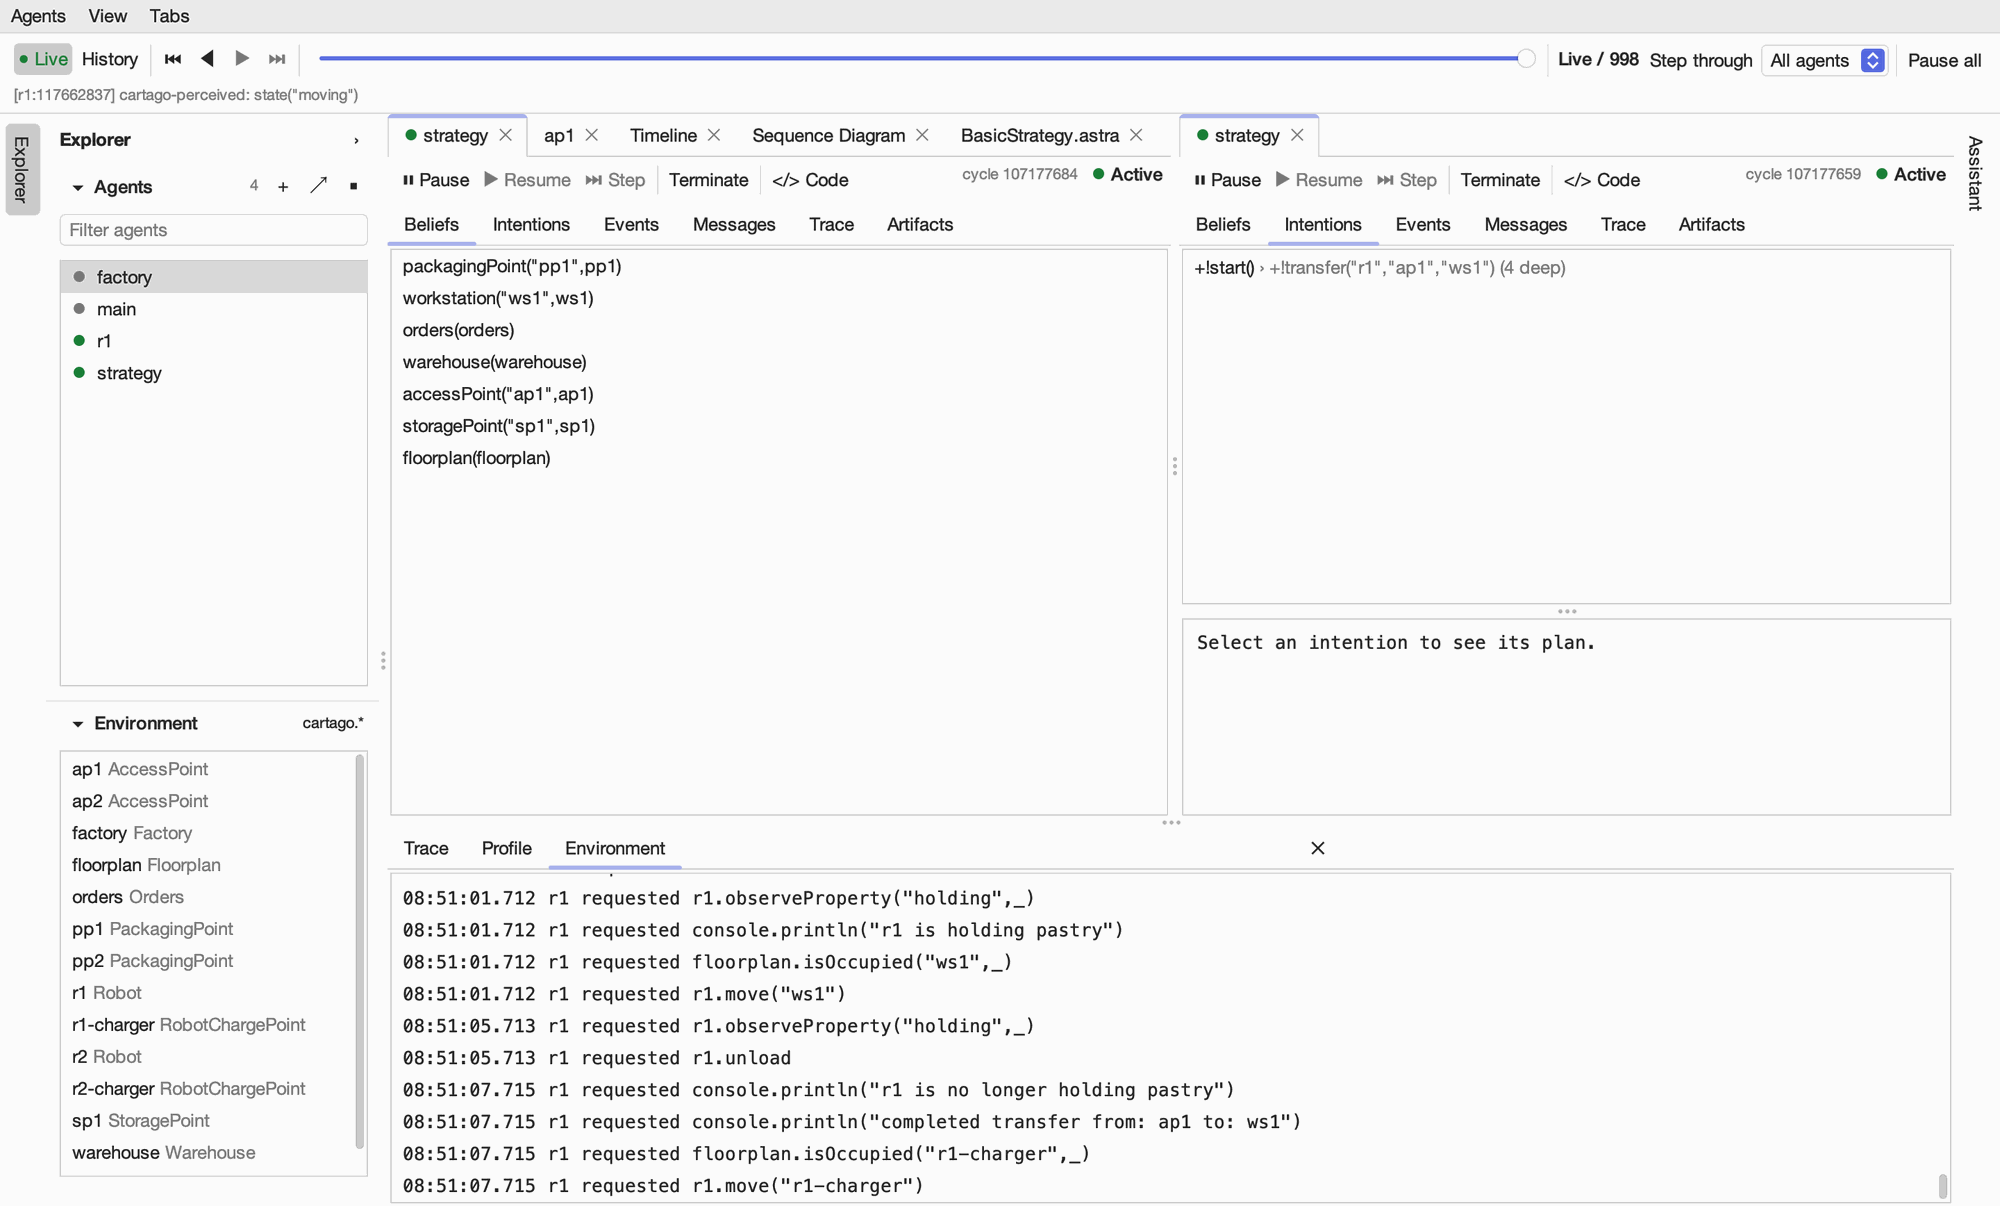Select the r1 agent in the list
The width and height of the screenshot is (2000, 1206).
click(213, 341)
